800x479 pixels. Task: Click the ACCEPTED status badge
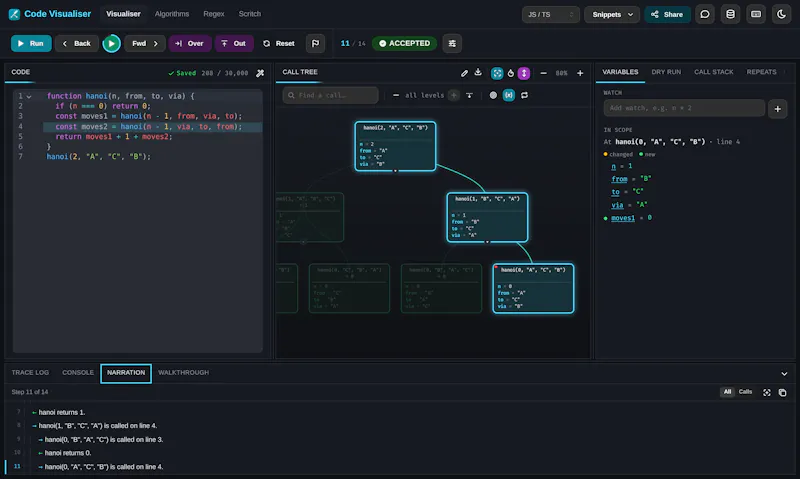405,43
